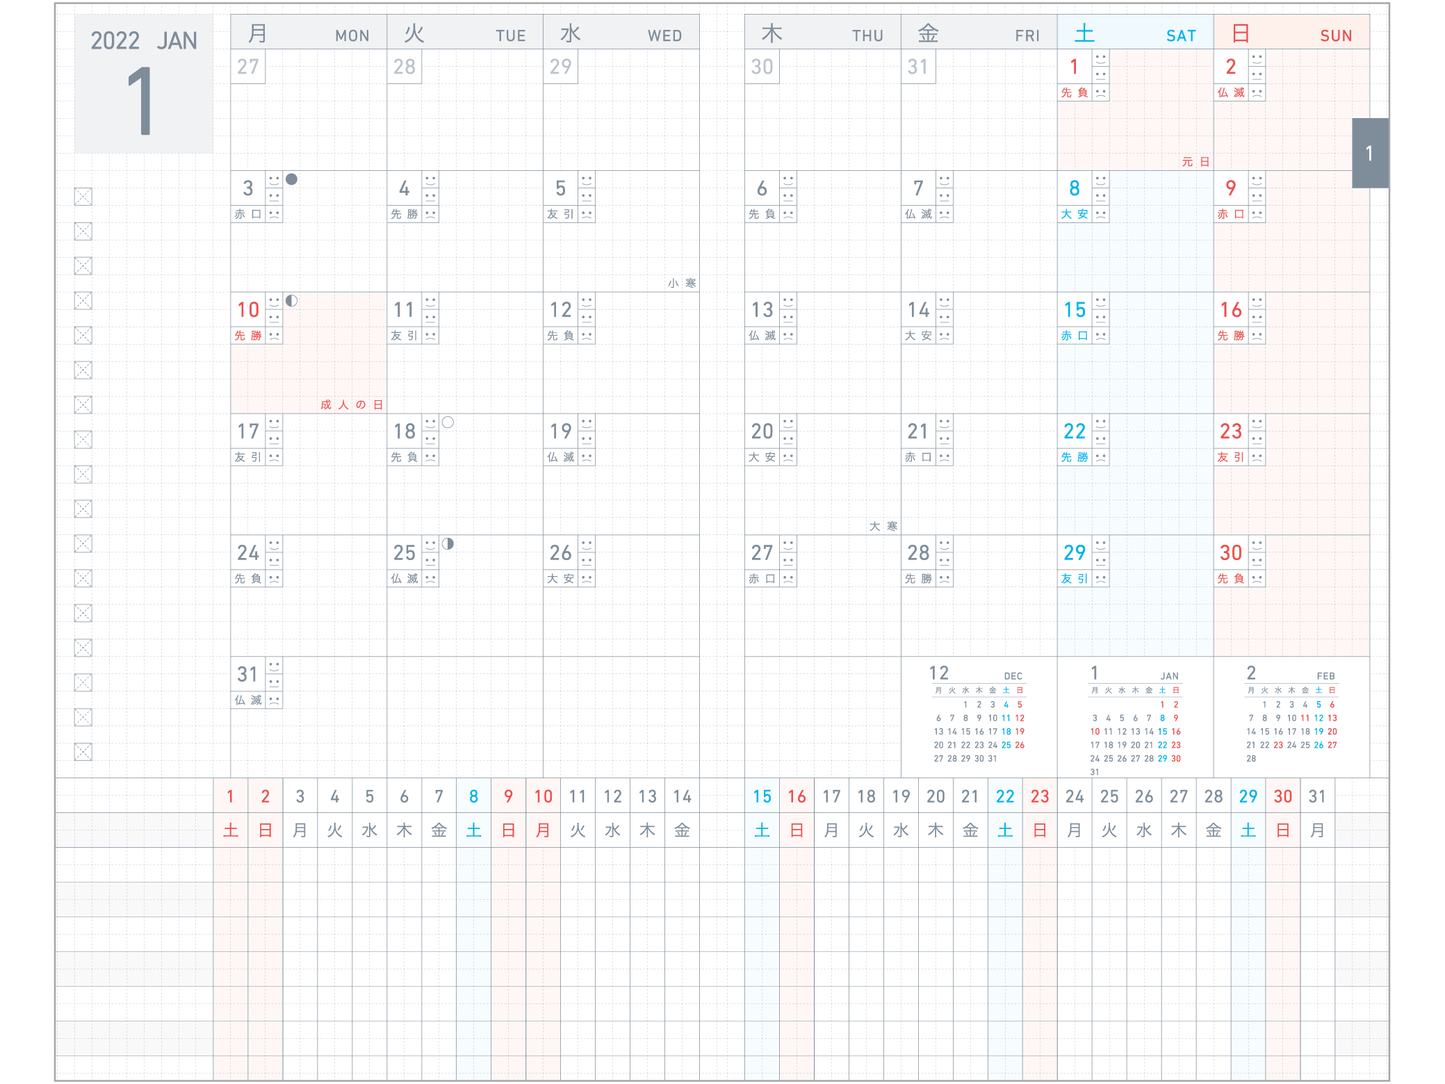Image resolution: width=1445 pixels, height=1084 pixels.
Task: Mark the sad face on January 9
Action: coord(1257,214)
